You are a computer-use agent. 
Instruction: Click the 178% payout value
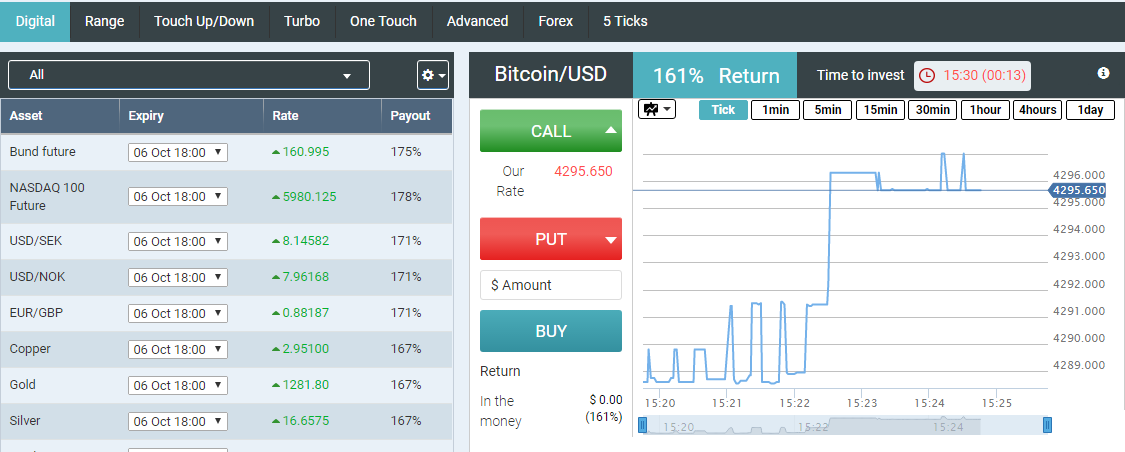[x=406, y=197]
